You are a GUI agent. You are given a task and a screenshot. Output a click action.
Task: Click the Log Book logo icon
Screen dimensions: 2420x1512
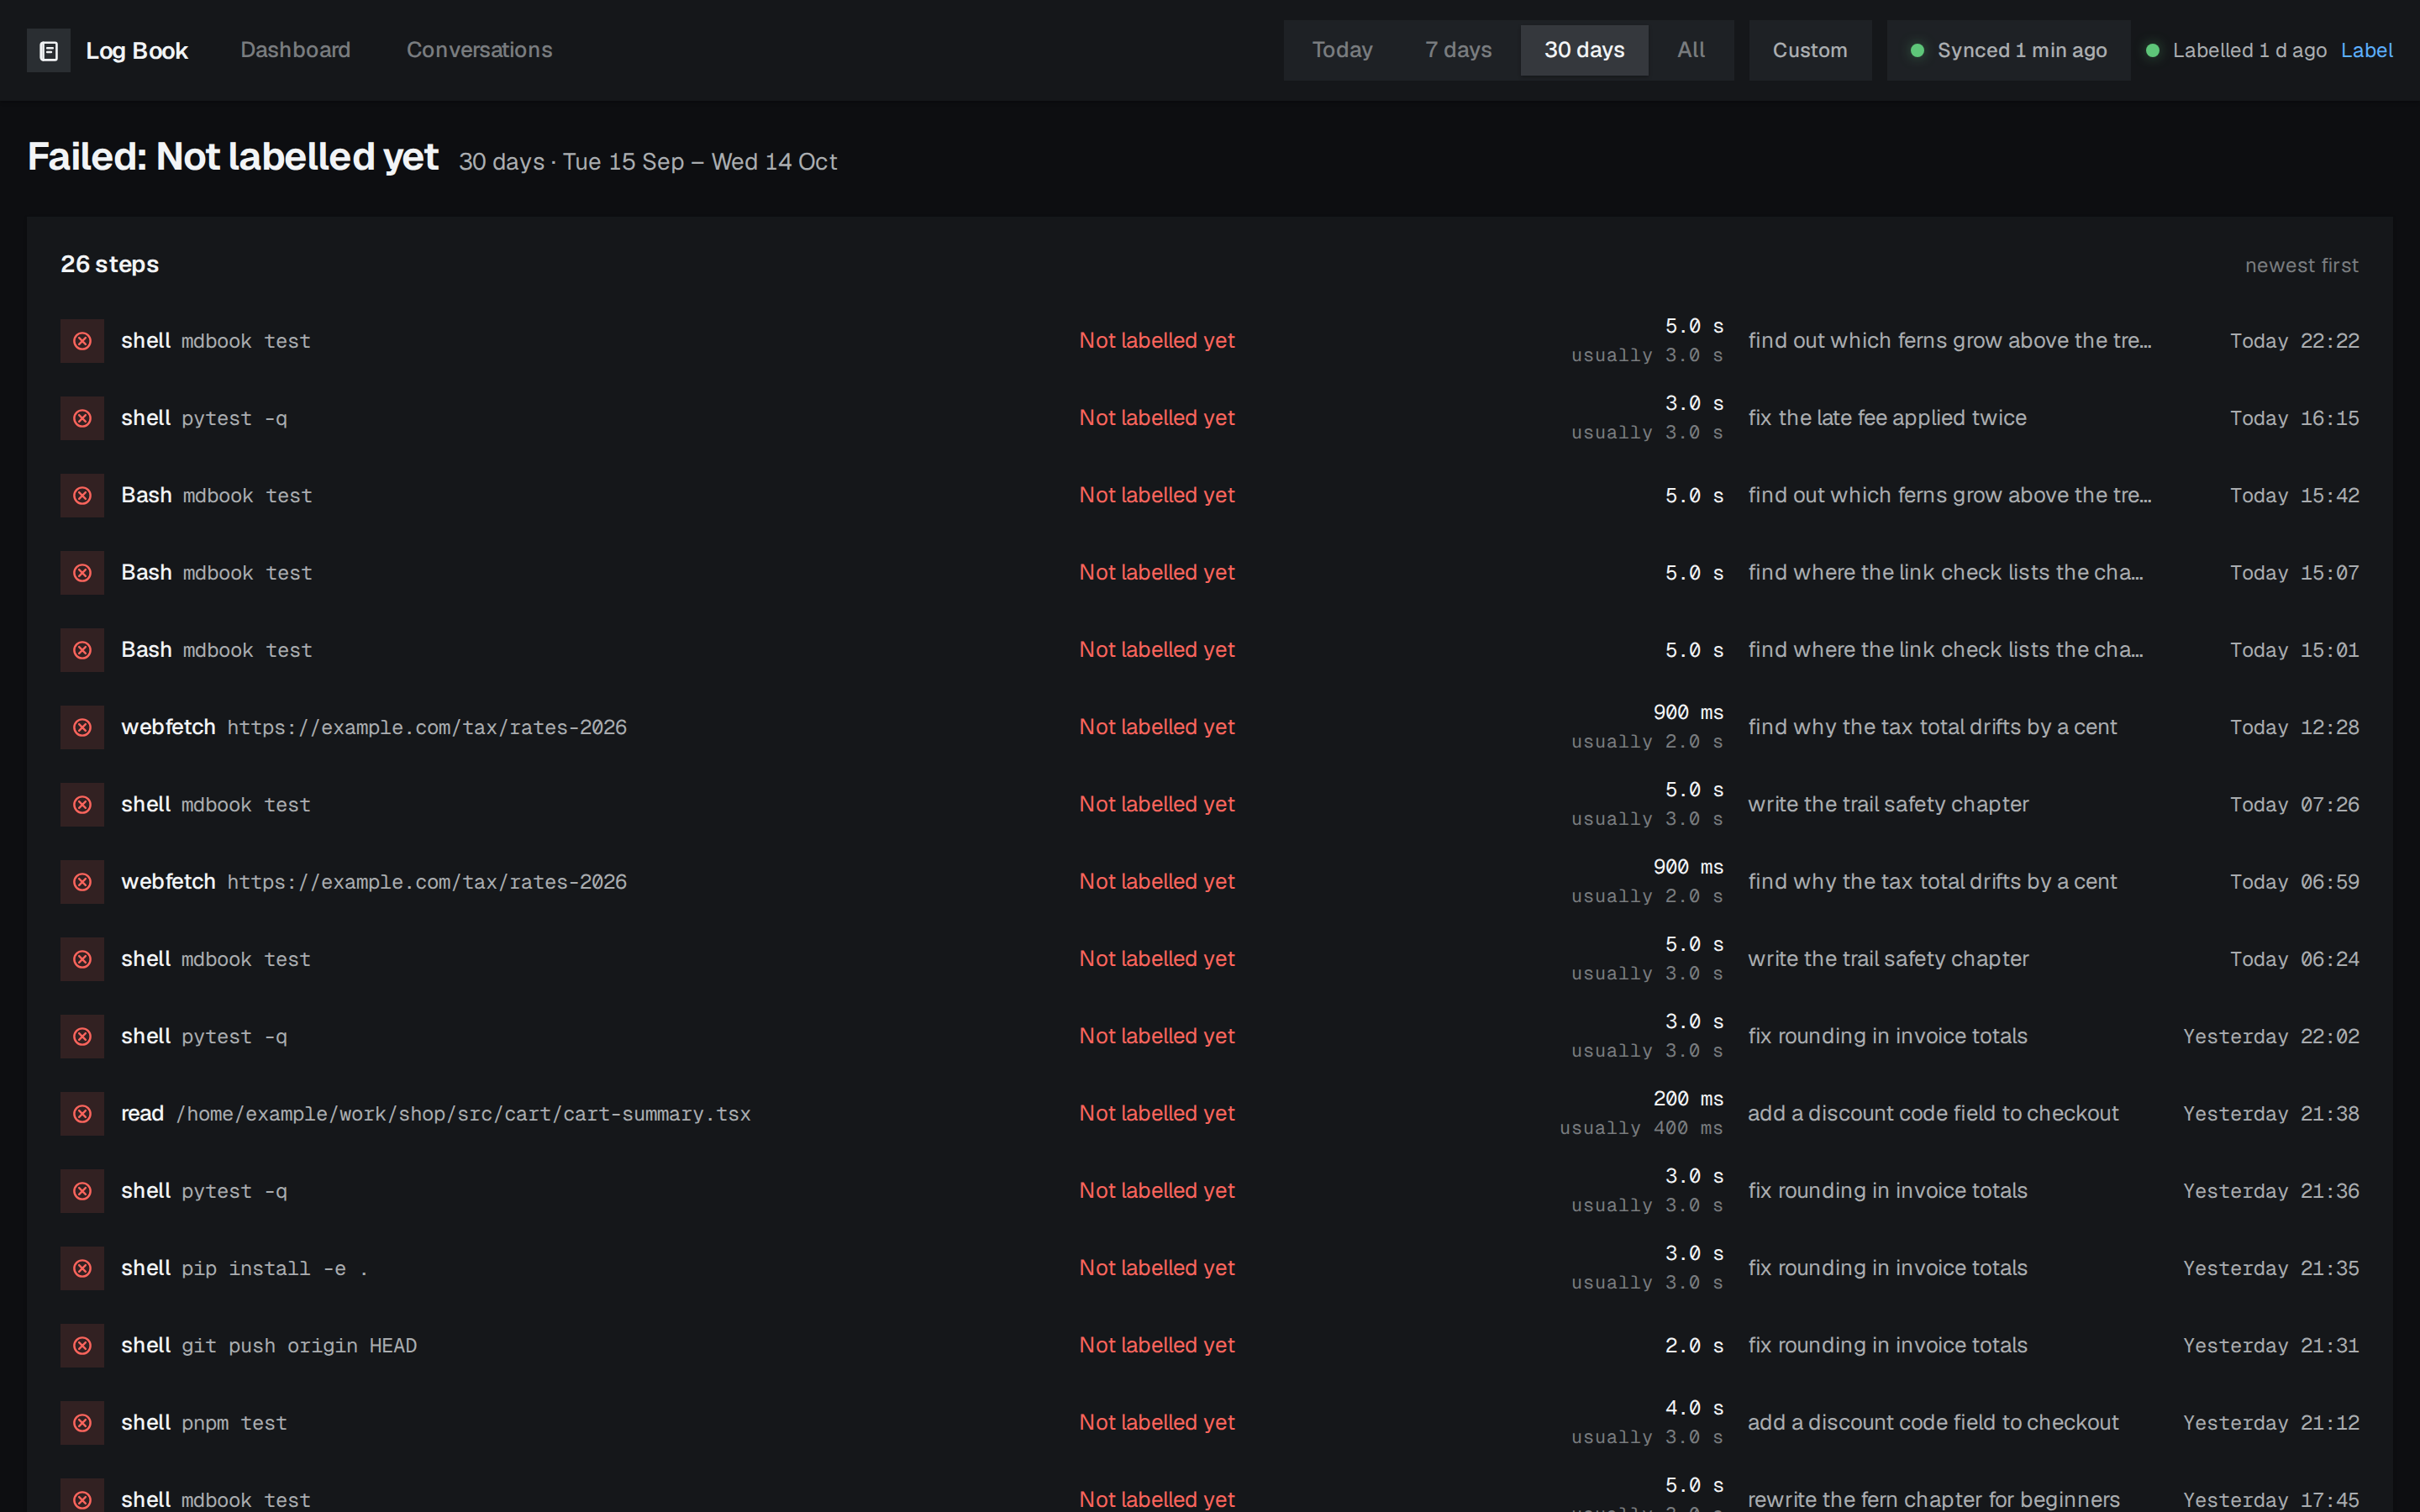(x=48, y=50)
